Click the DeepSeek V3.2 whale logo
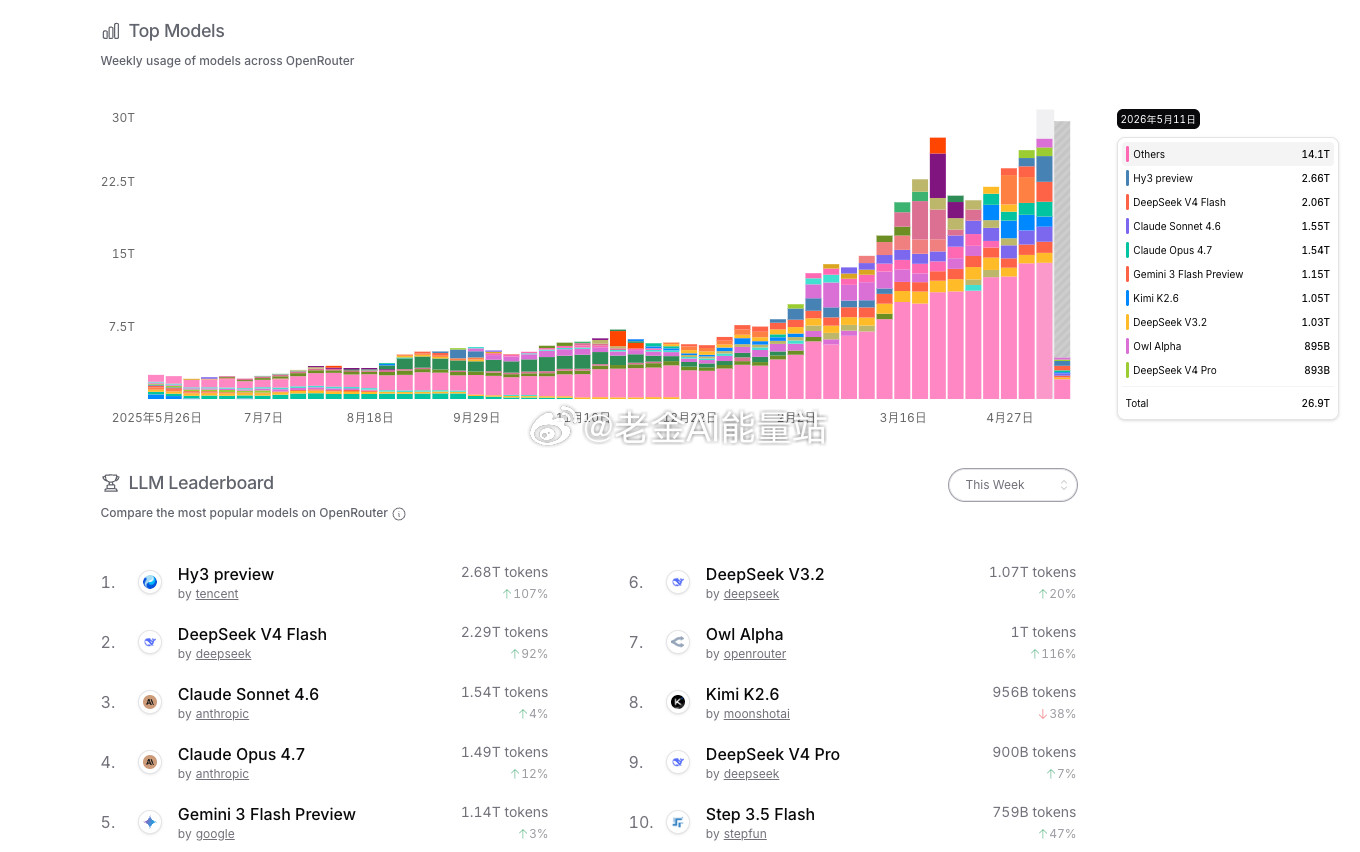 (x=678, y=582)
